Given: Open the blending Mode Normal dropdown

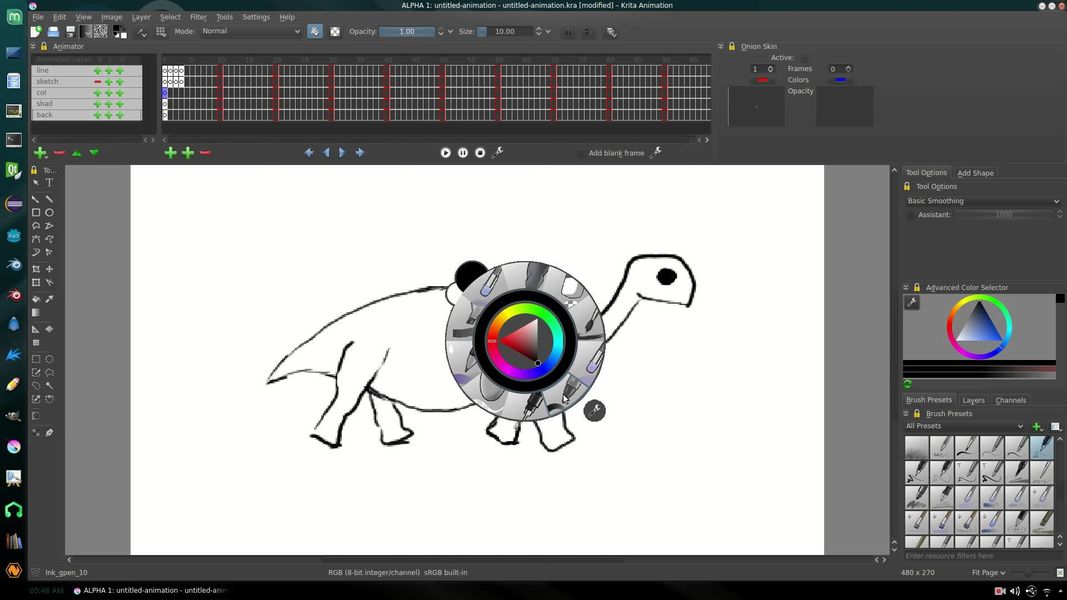Looking at the screenshot, I should tap(251, 31).
